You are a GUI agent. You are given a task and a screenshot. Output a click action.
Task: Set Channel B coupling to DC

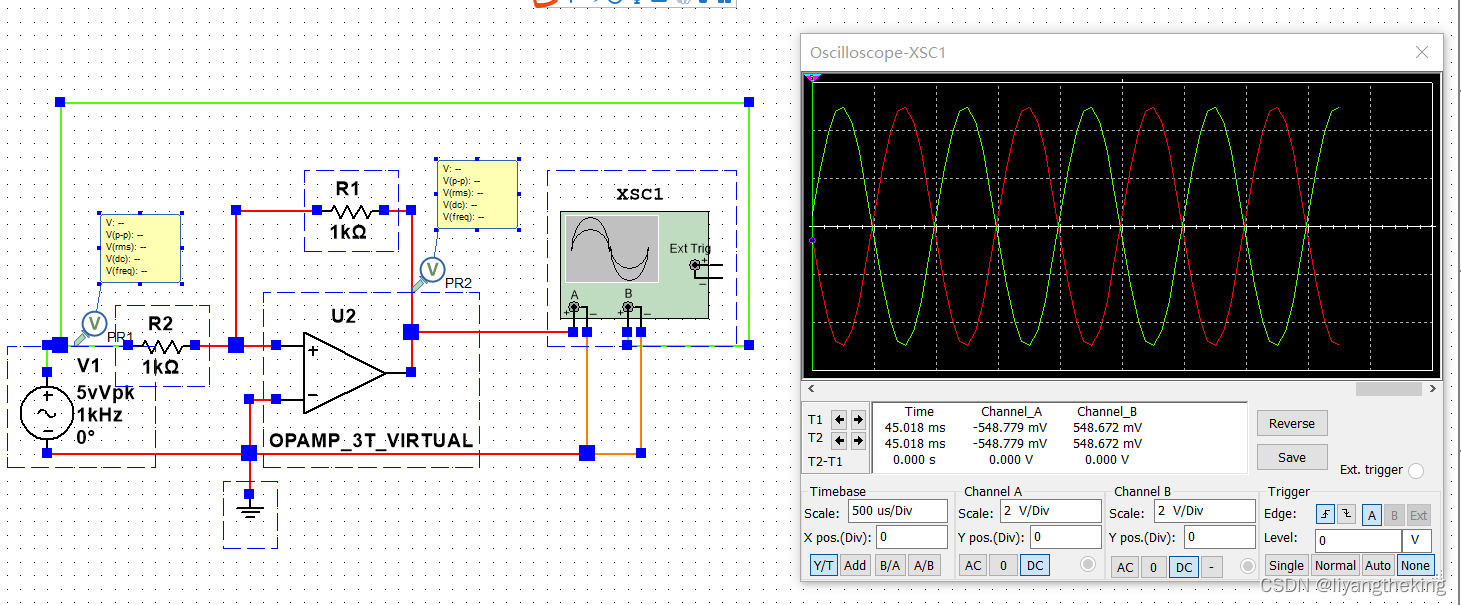pyautogui.click(x=1183, y=566)
